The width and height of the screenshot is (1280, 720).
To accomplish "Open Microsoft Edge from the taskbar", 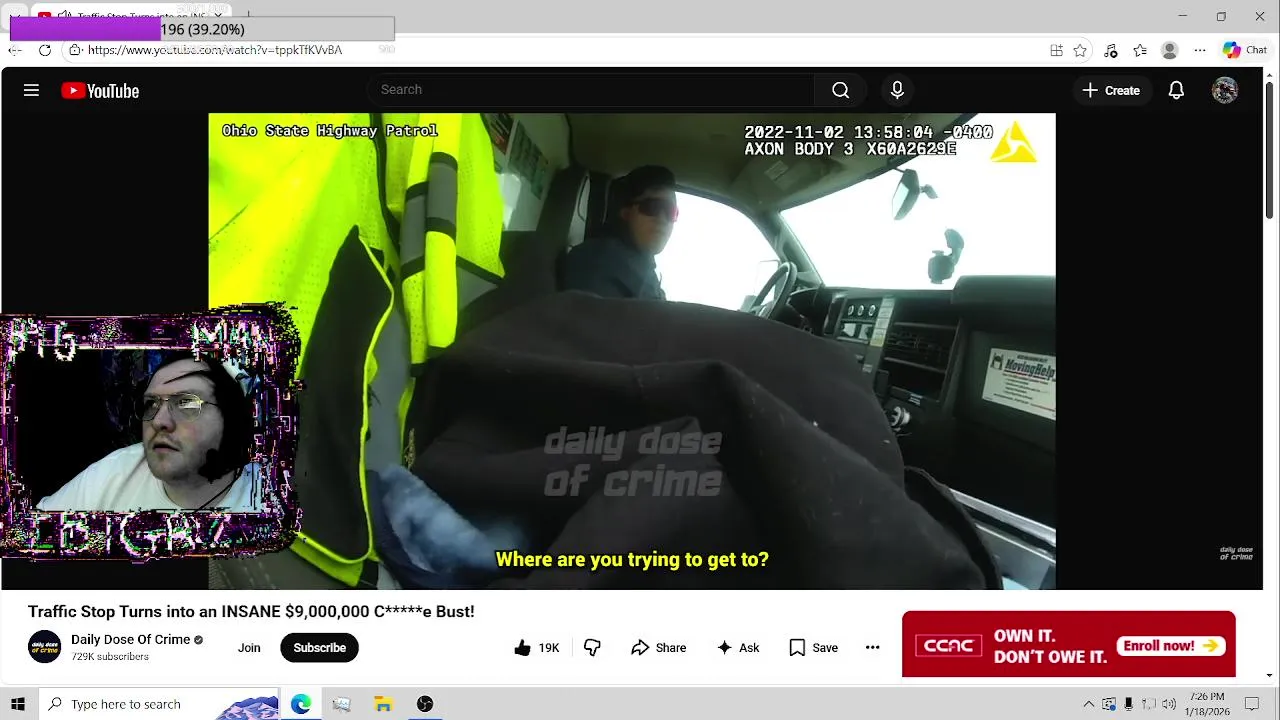I will click(300, 704).
